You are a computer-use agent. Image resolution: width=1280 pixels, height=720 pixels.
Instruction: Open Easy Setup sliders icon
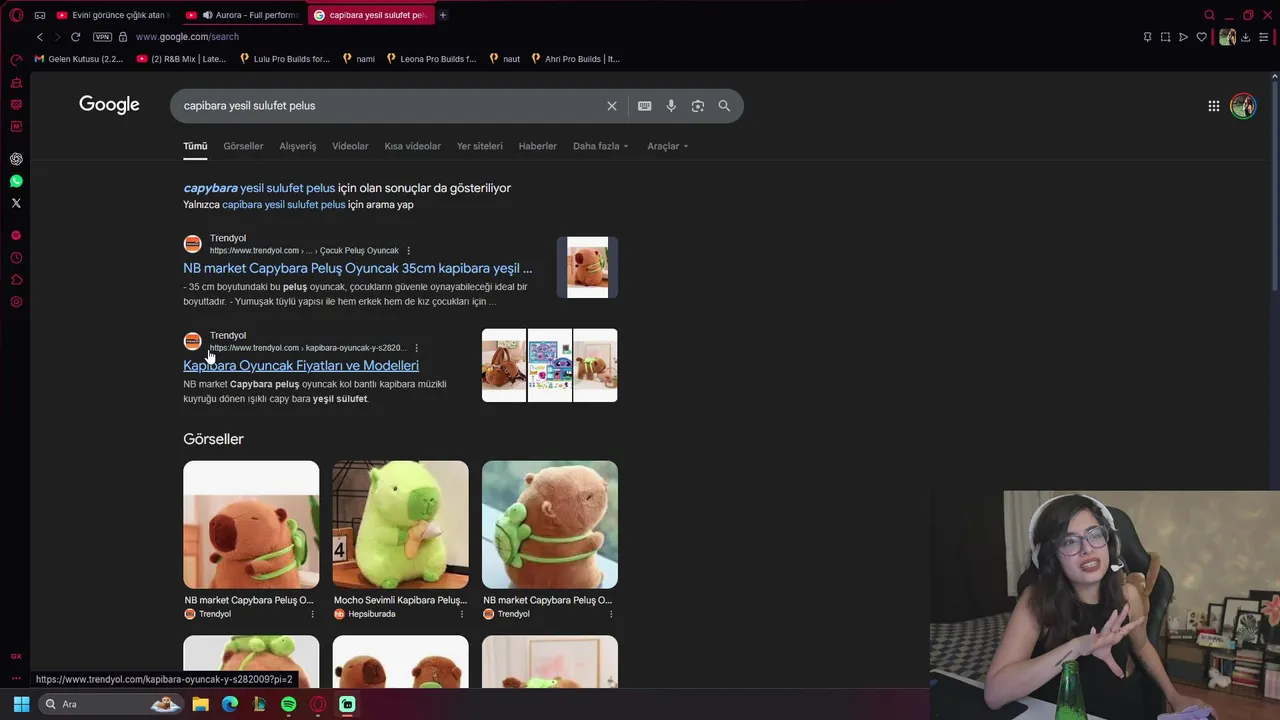(1264, 37)
